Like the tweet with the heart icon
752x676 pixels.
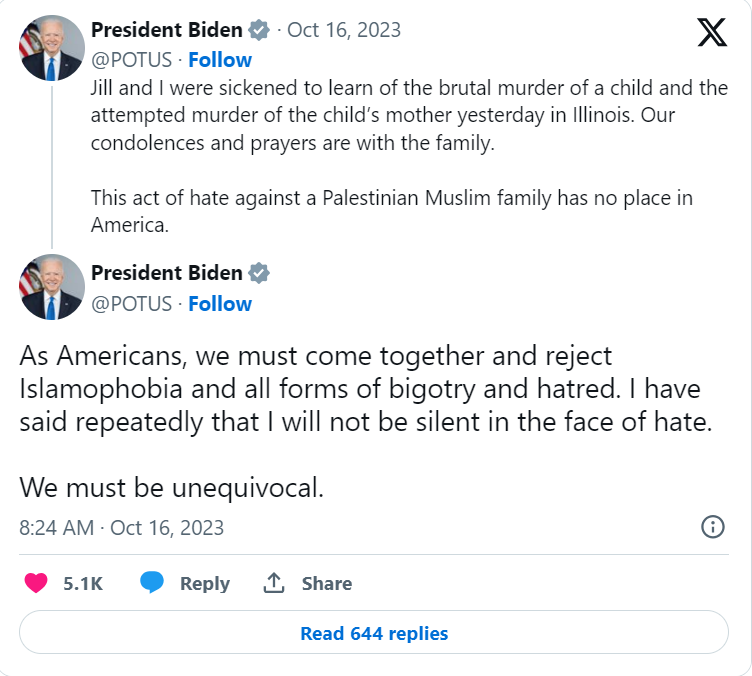pos(36,584)
